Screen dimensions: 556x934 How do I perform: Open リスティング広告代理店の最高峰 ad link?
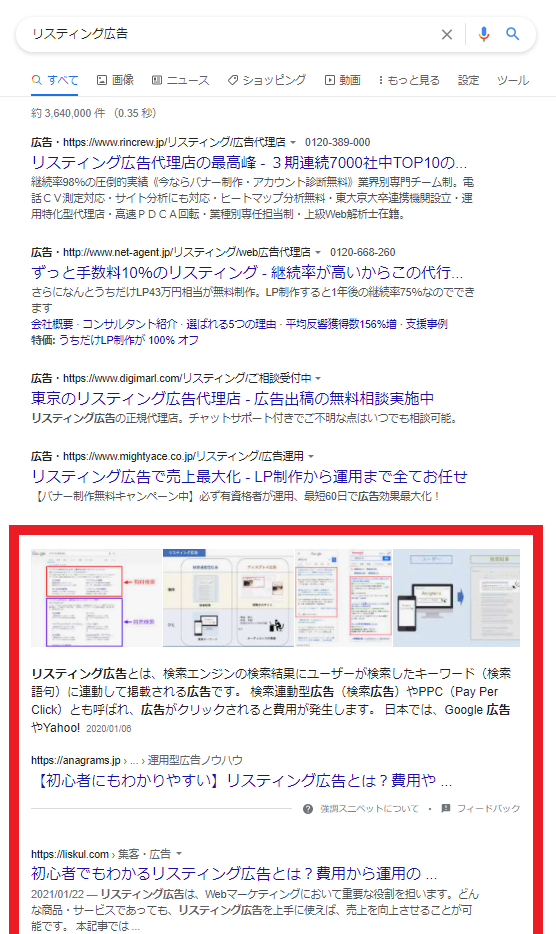[249, 162]
